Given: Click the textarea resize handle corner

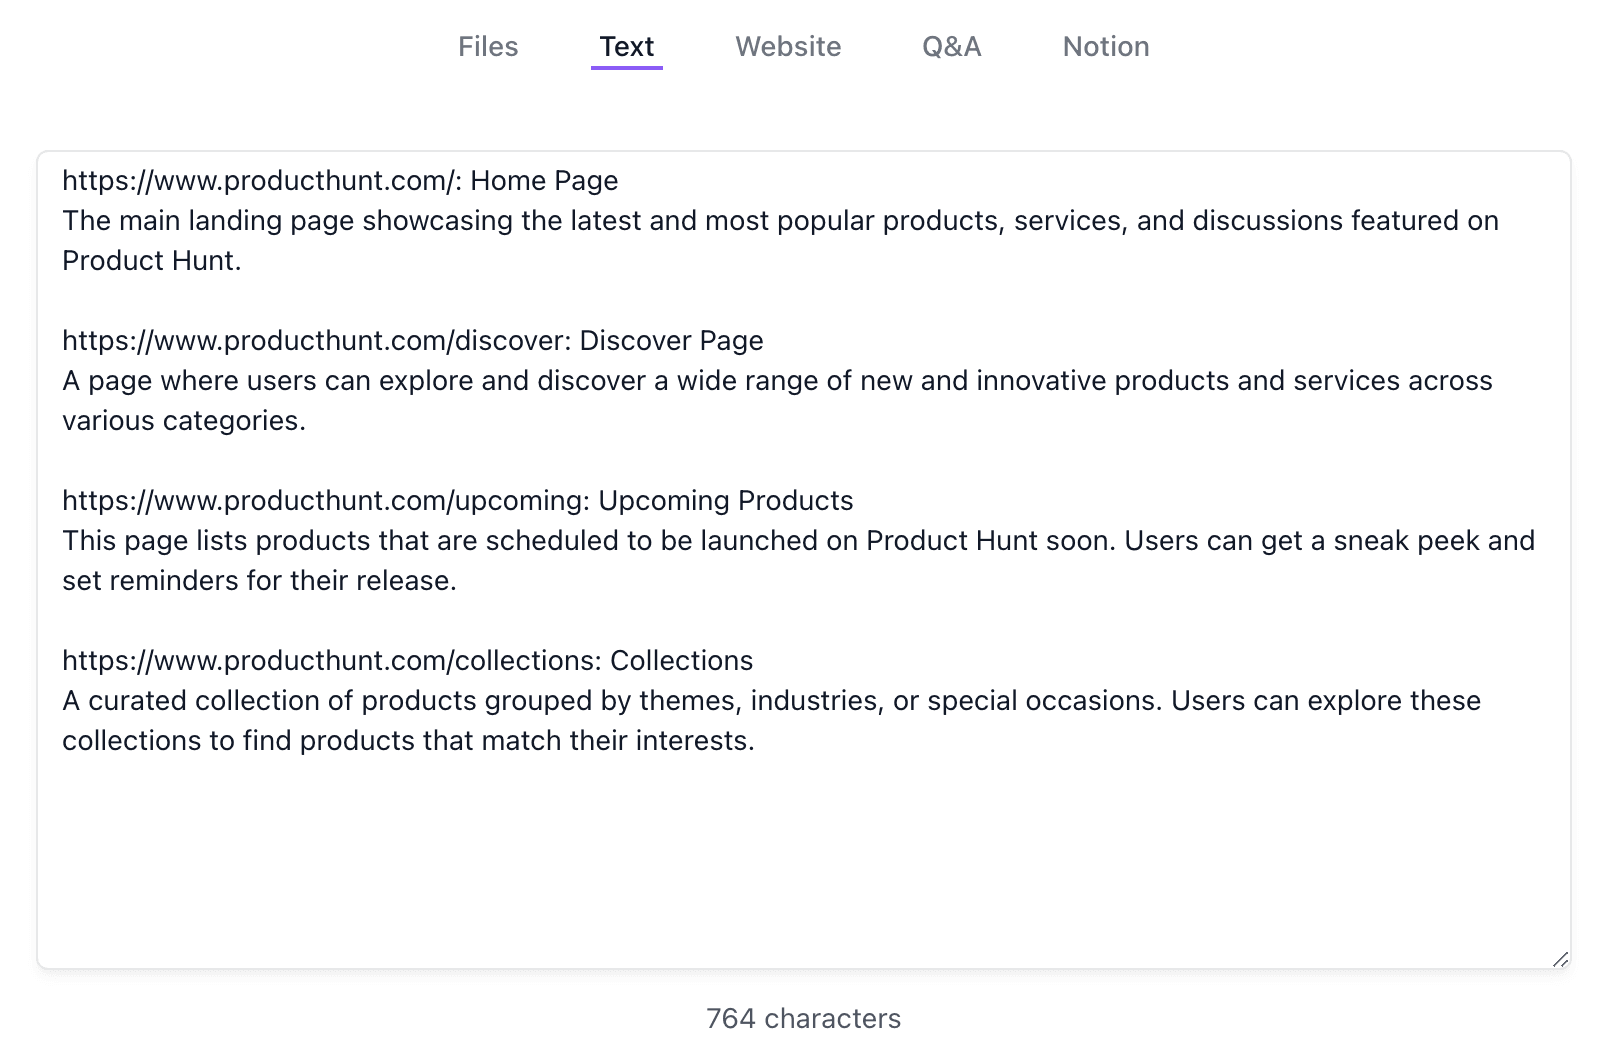Looking at the screenshot, I should click(x=1560, y=958).
